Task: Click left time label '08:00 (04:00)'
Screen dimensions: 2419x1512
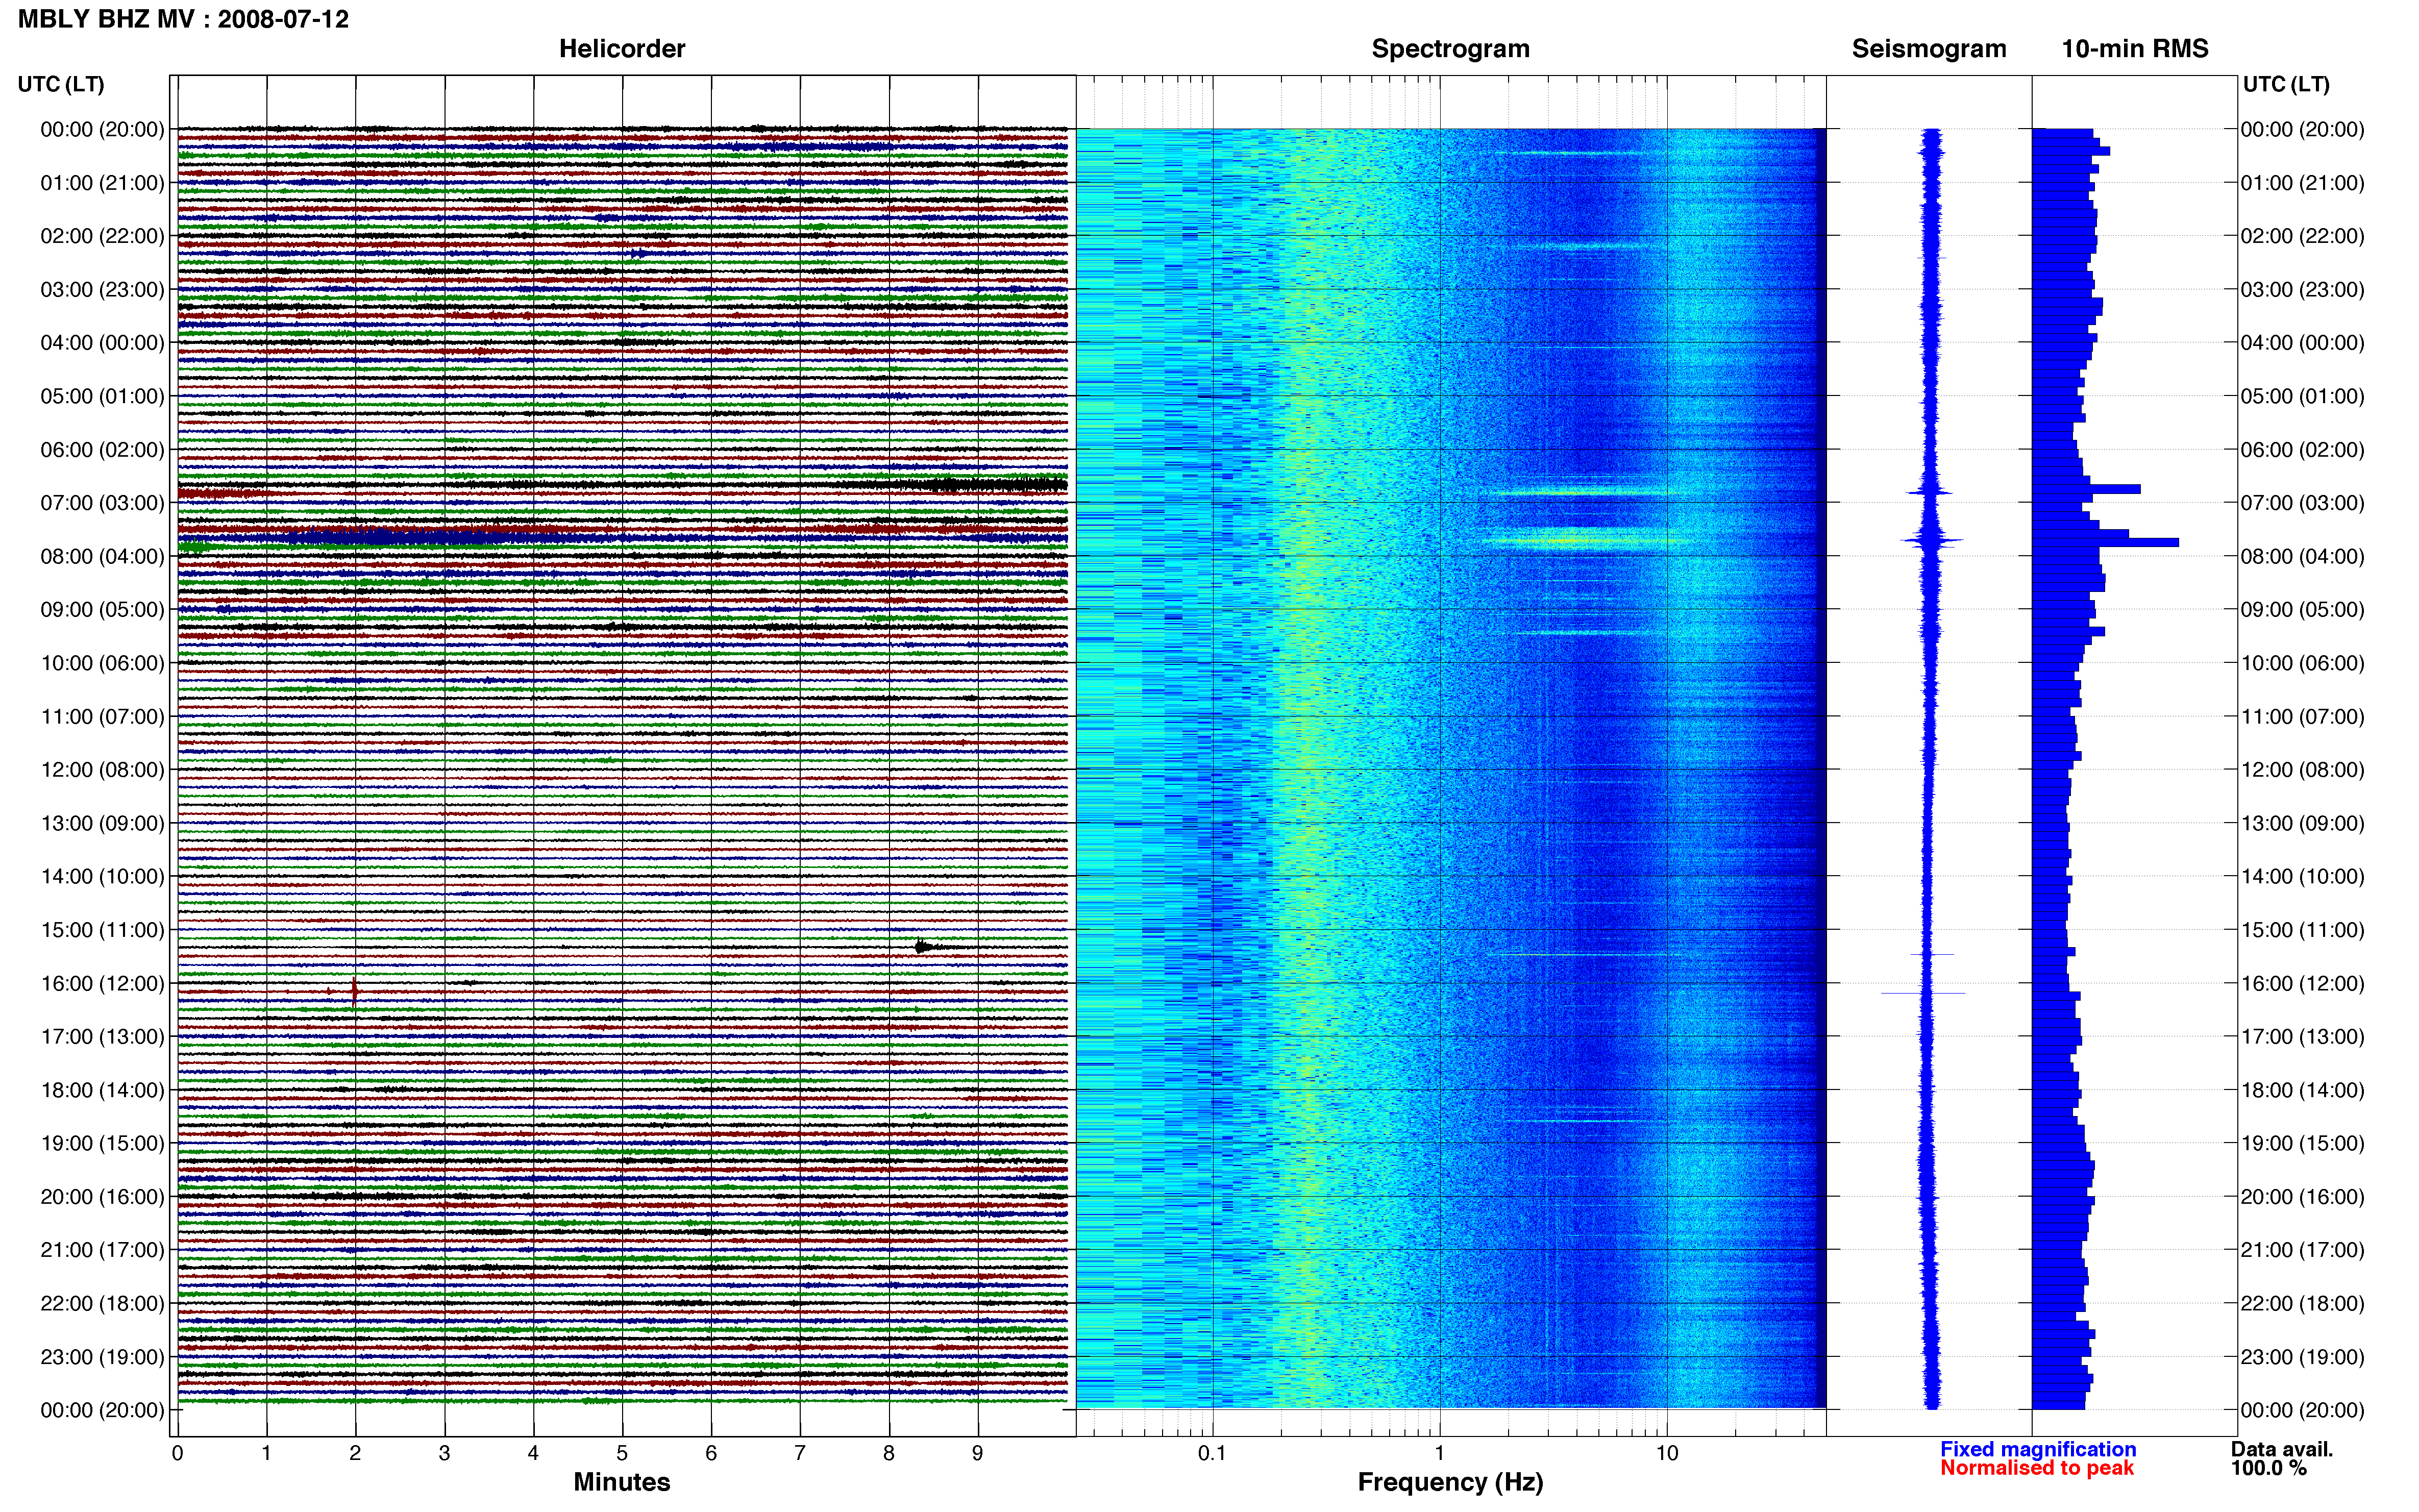Action: (x=102, y=556)
